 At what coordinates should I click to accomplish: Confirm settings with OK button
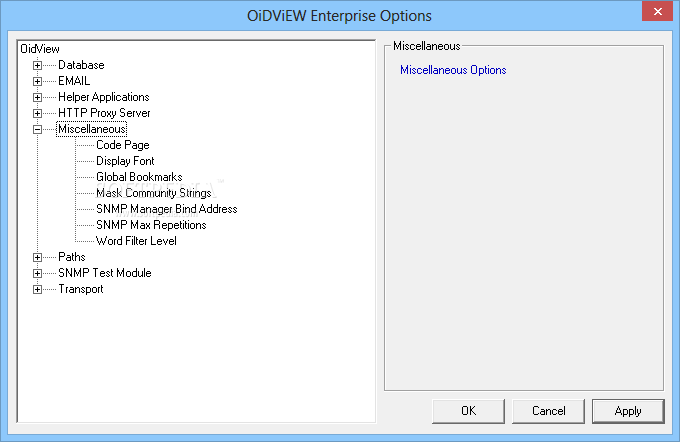pyautogui.click(x=468, y=411)
